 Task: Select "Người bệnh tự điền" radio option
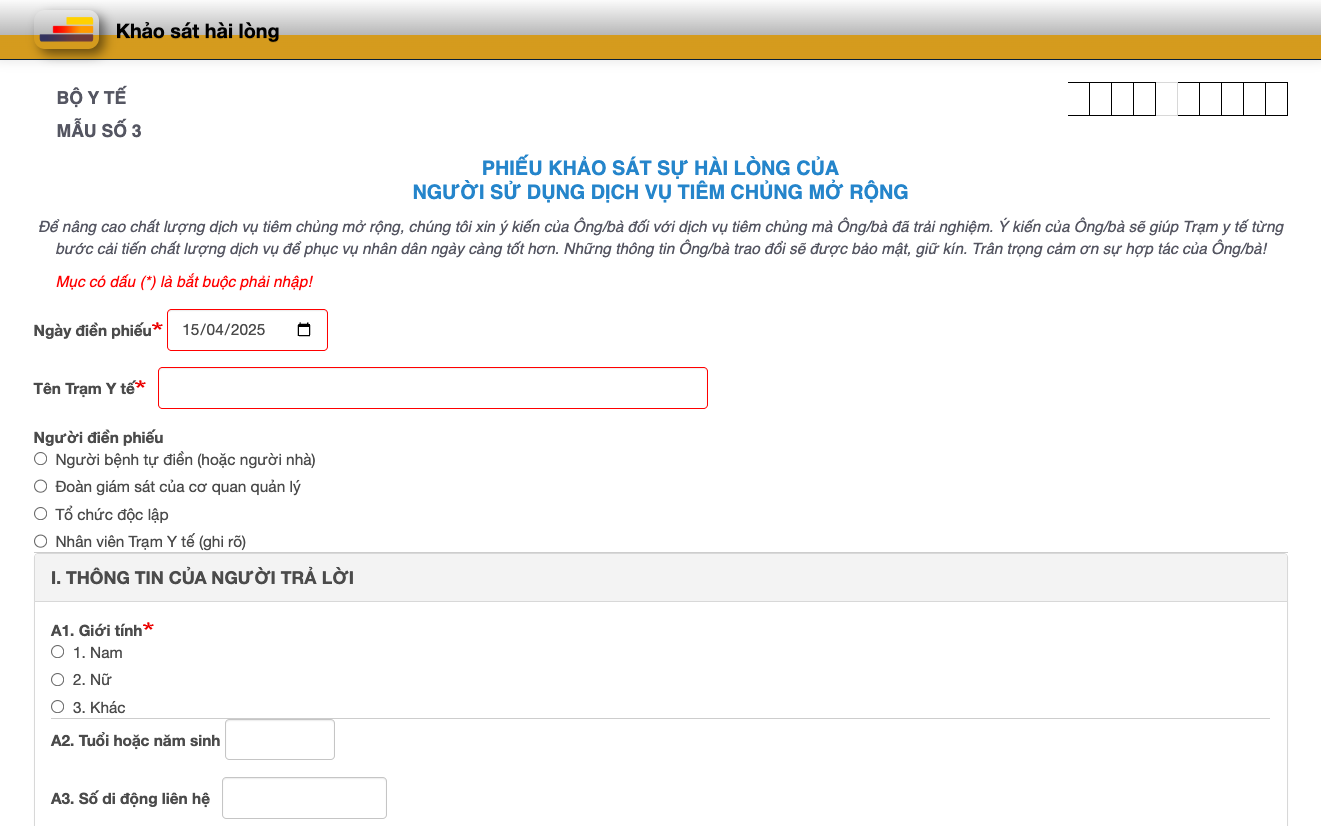pyautogui.click(x=41, y=459)
